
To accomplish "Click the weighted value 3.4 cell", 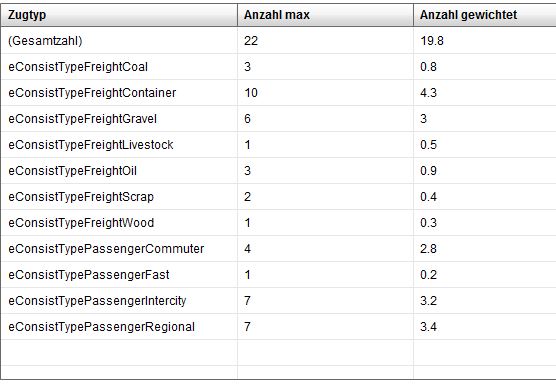I will click(x=485, y=327).
